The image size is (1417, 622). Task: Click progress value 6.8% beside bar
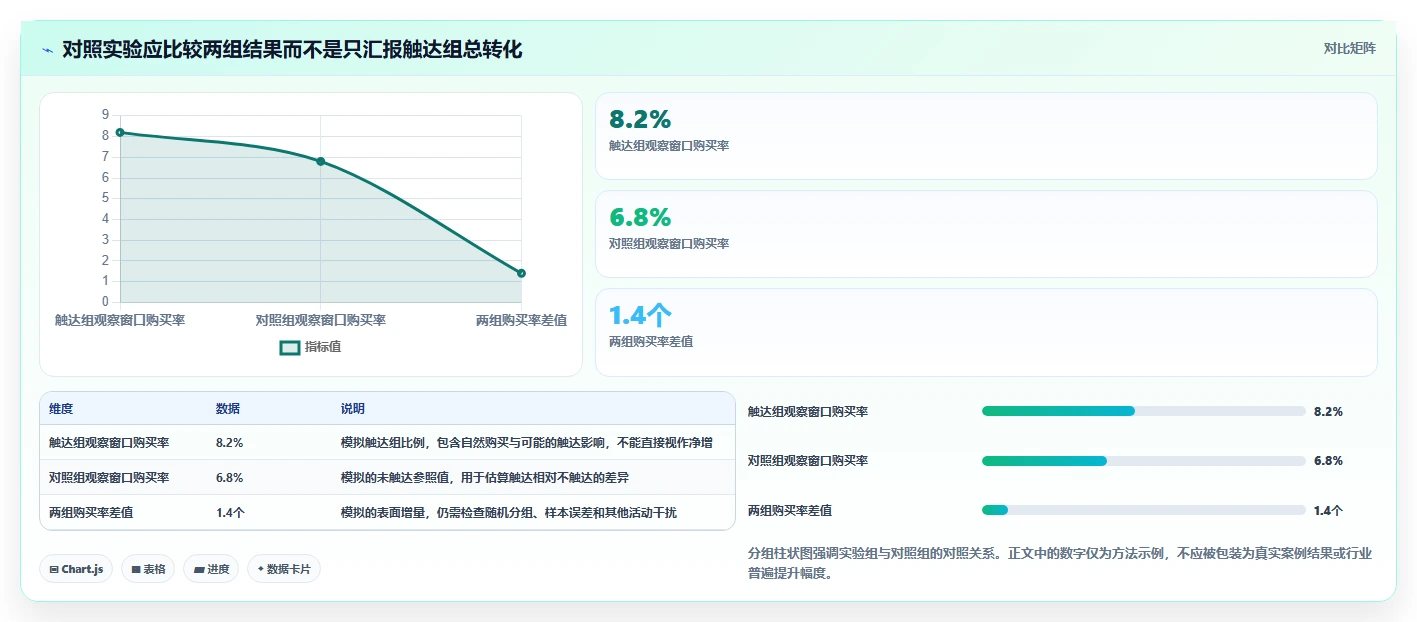(x=1328, y=461)
